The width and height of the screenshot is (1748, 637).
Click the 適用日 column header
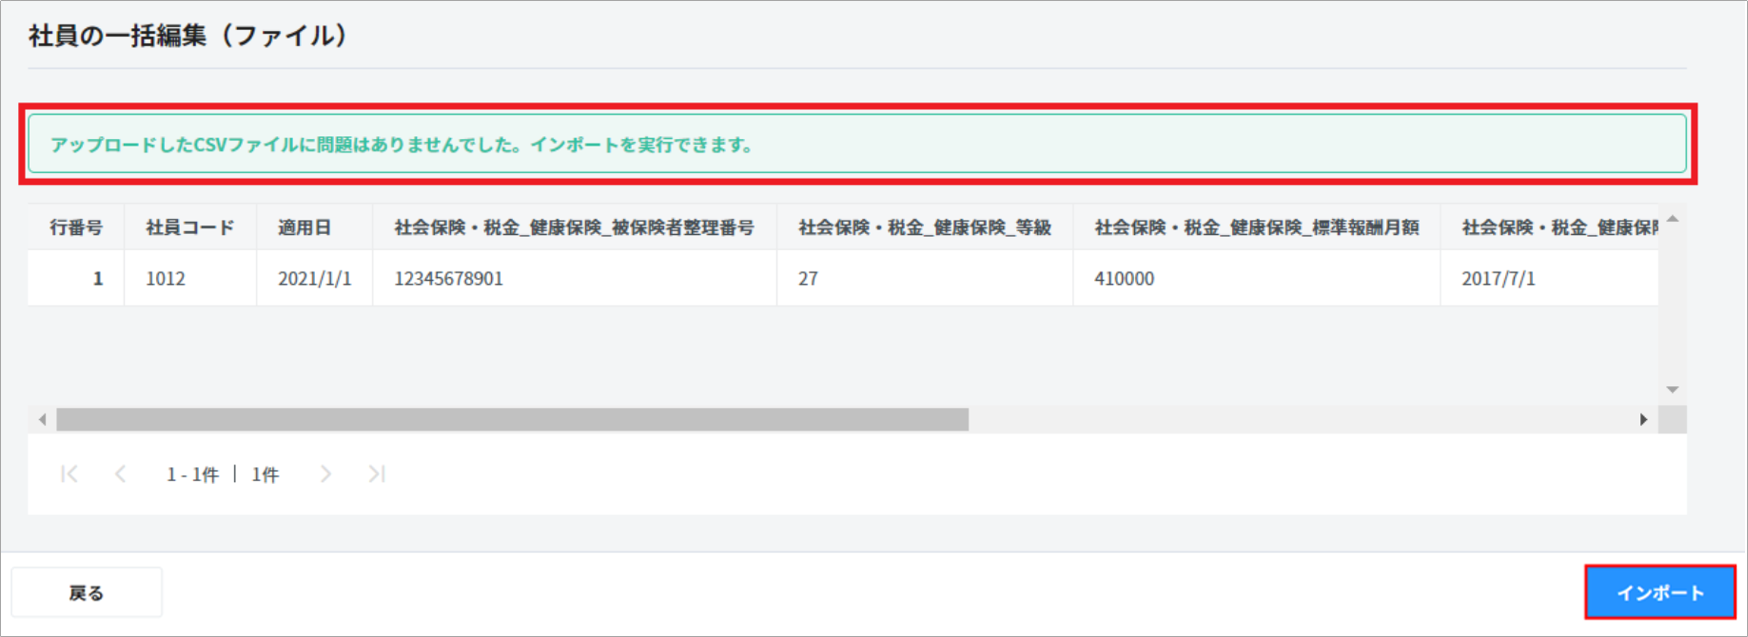305,228
